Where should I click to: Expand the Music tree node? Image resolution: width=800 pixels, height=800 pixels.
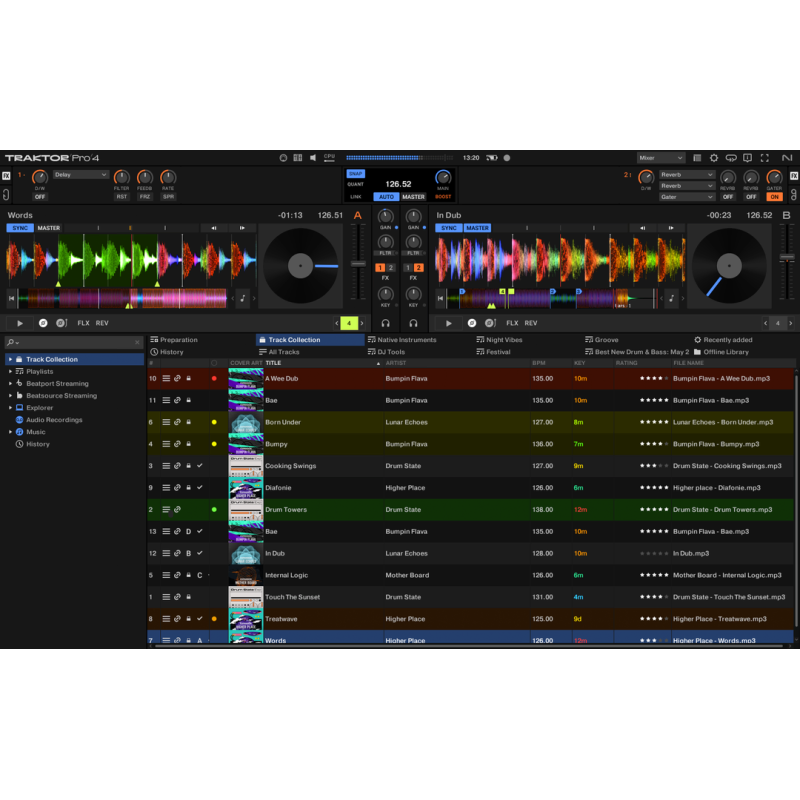pyautogui.click(x=10, y=432)
